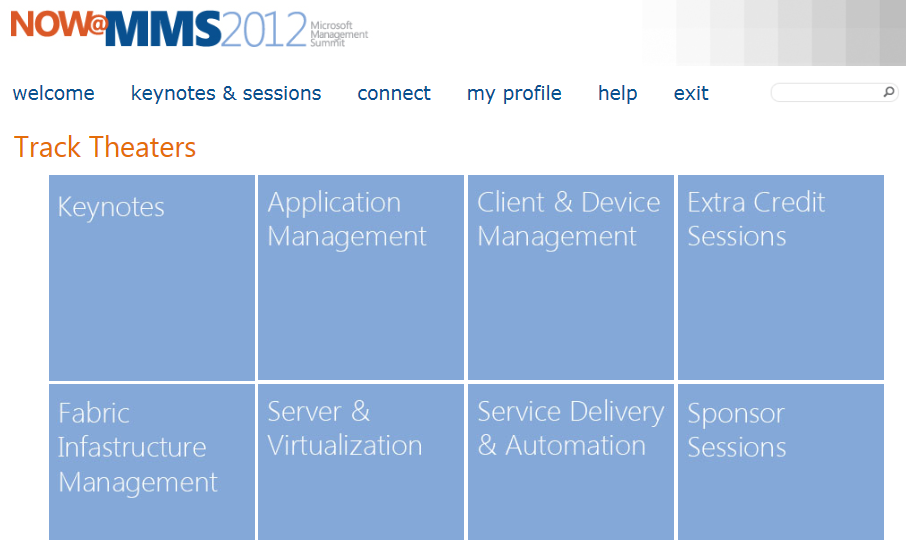
Task: Click the Track Theaters heading
Action: click(x=105, y=148)
